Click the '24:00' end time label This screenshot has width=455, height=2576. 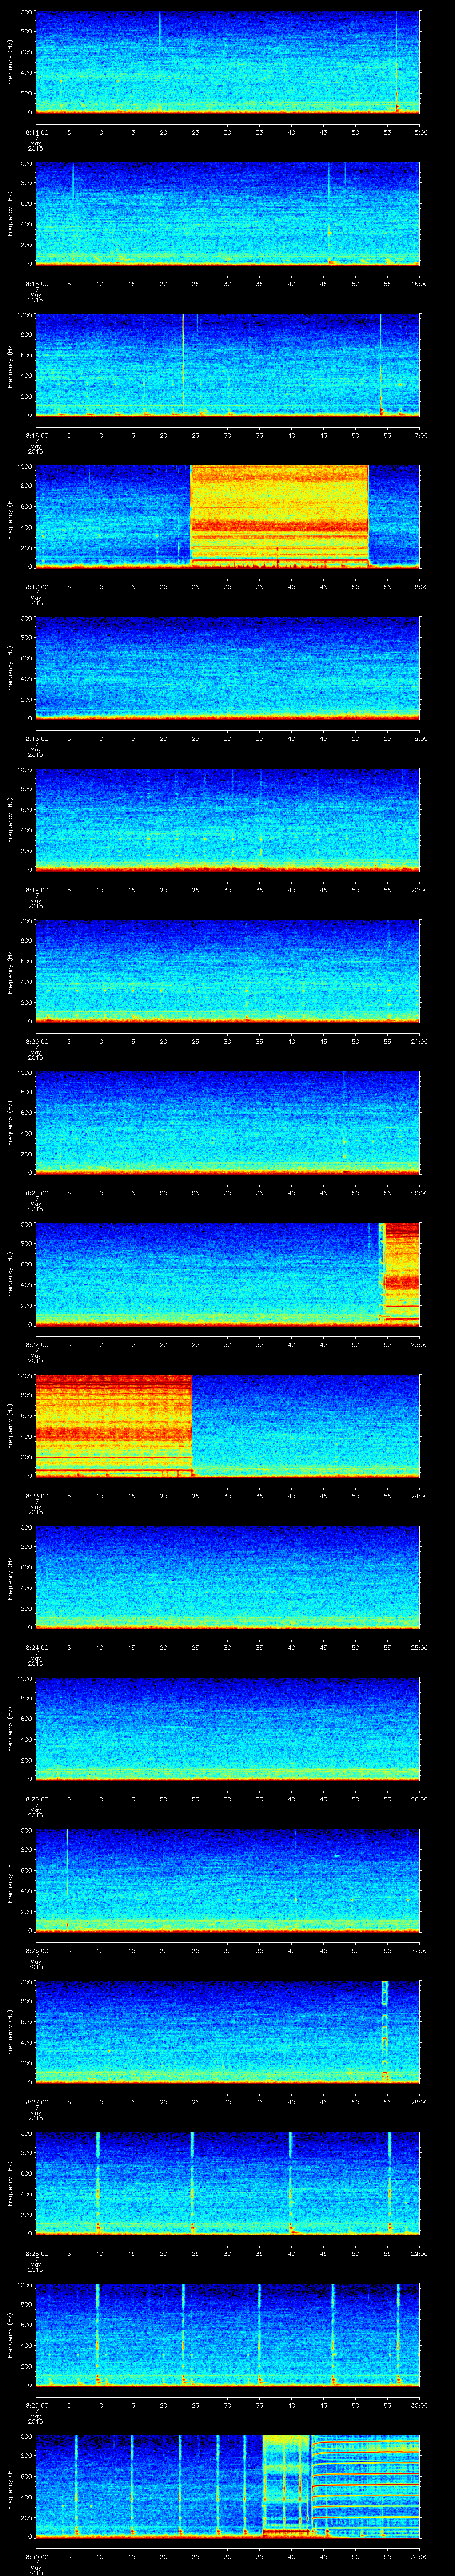(x=419, y=1495)
